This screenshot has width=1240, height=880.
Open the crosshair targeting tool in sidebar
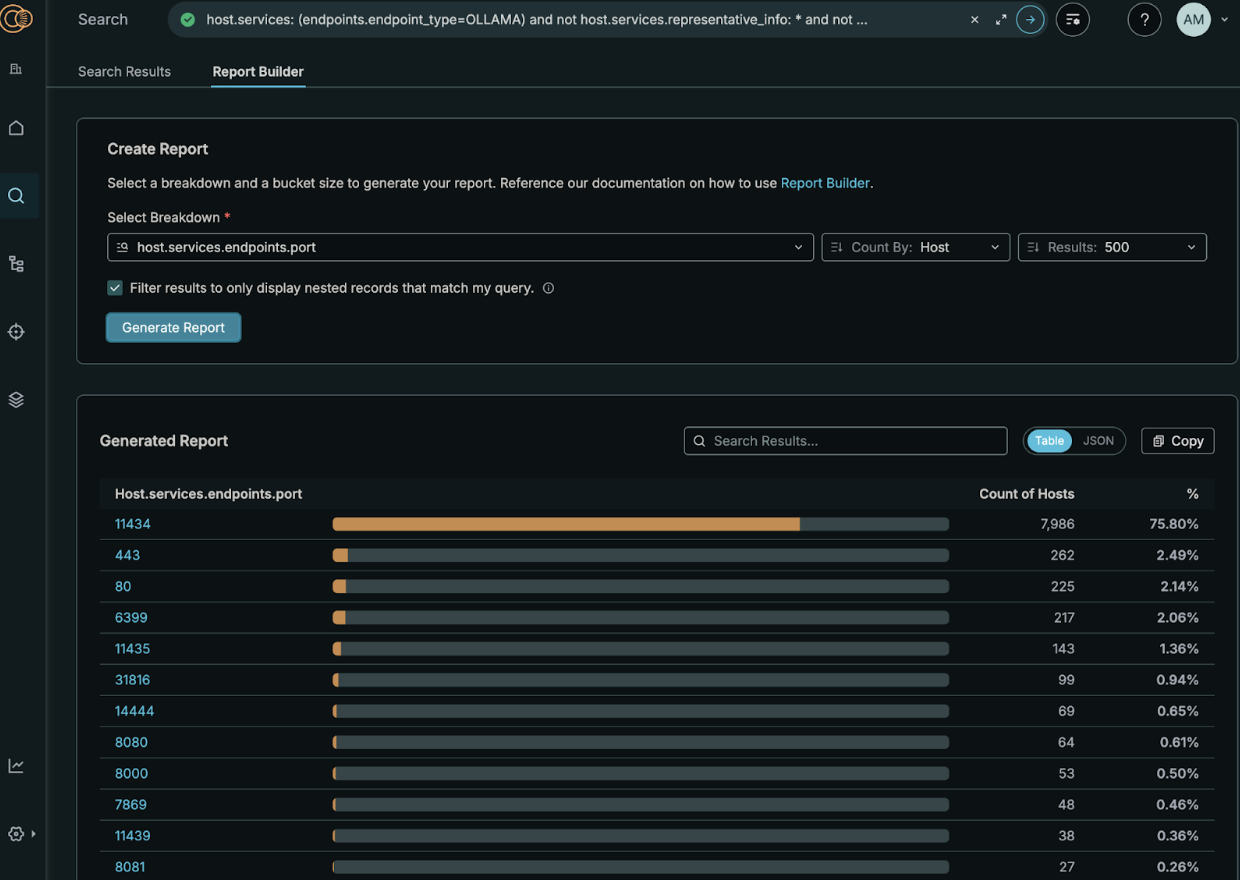click(15, 331)
